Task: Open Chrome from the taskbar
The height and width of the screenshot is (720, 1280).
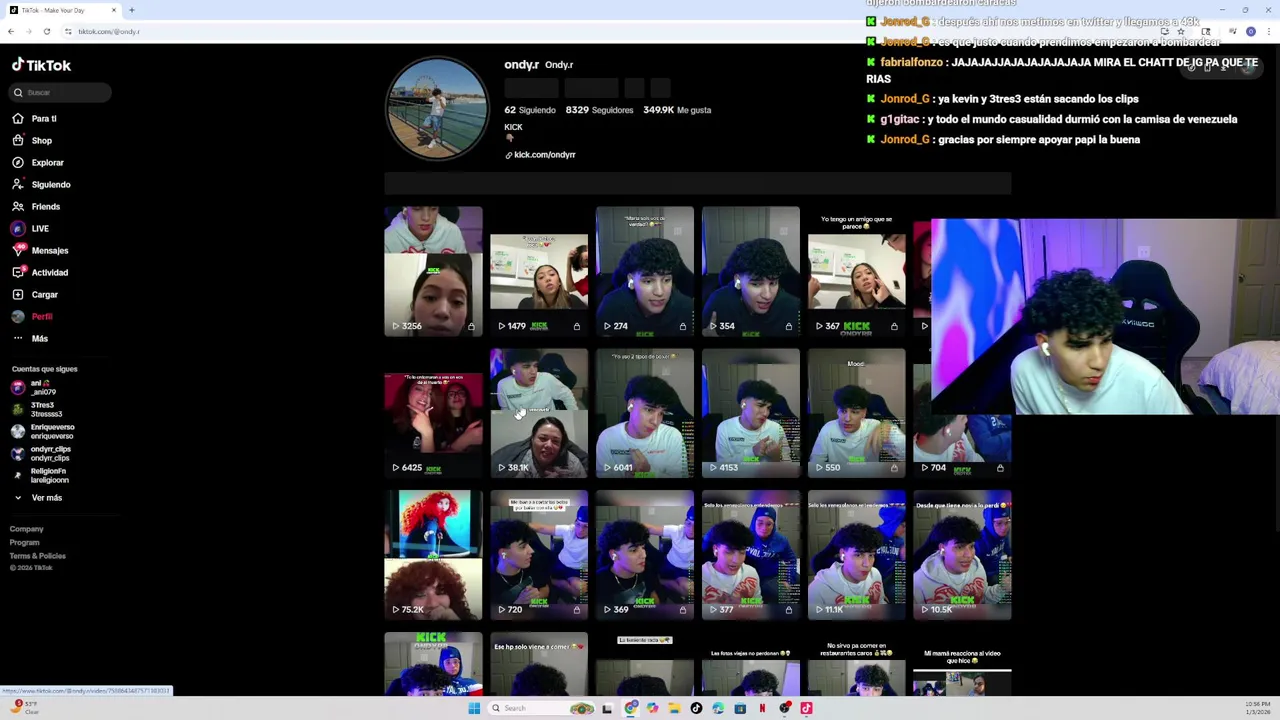Action: click(630, 708)
